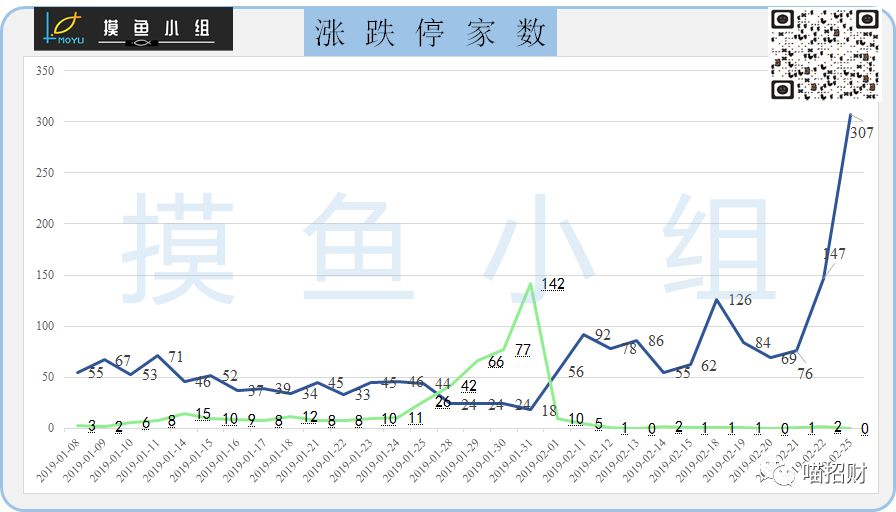Click the data label 37

[255, 391]
